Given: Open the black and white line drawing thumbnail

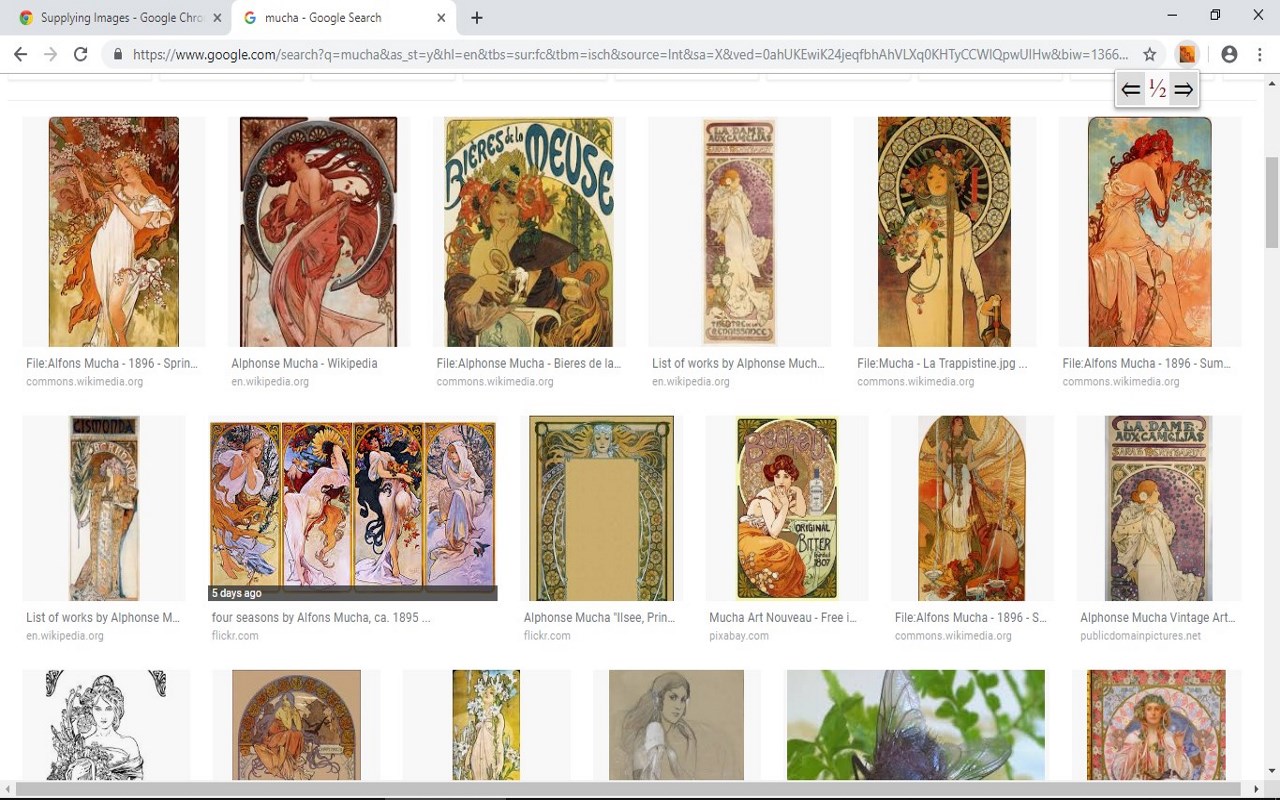Looking at the screenshot, I should click(x=106, y=725).
